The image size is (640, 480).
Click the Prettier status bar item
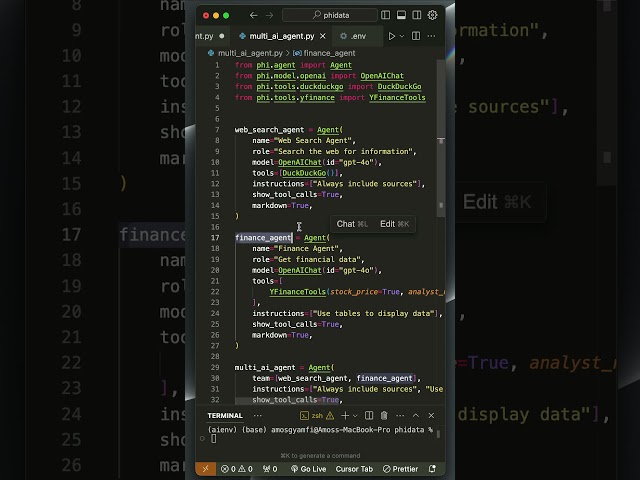point(400,469)
